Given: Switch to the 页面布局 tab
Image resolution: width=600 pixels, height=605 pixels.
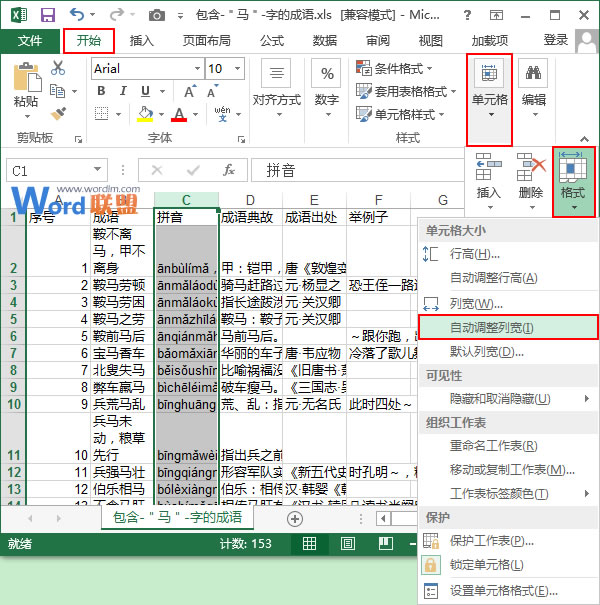Looking at the screenshot, I should pos(206,40).
